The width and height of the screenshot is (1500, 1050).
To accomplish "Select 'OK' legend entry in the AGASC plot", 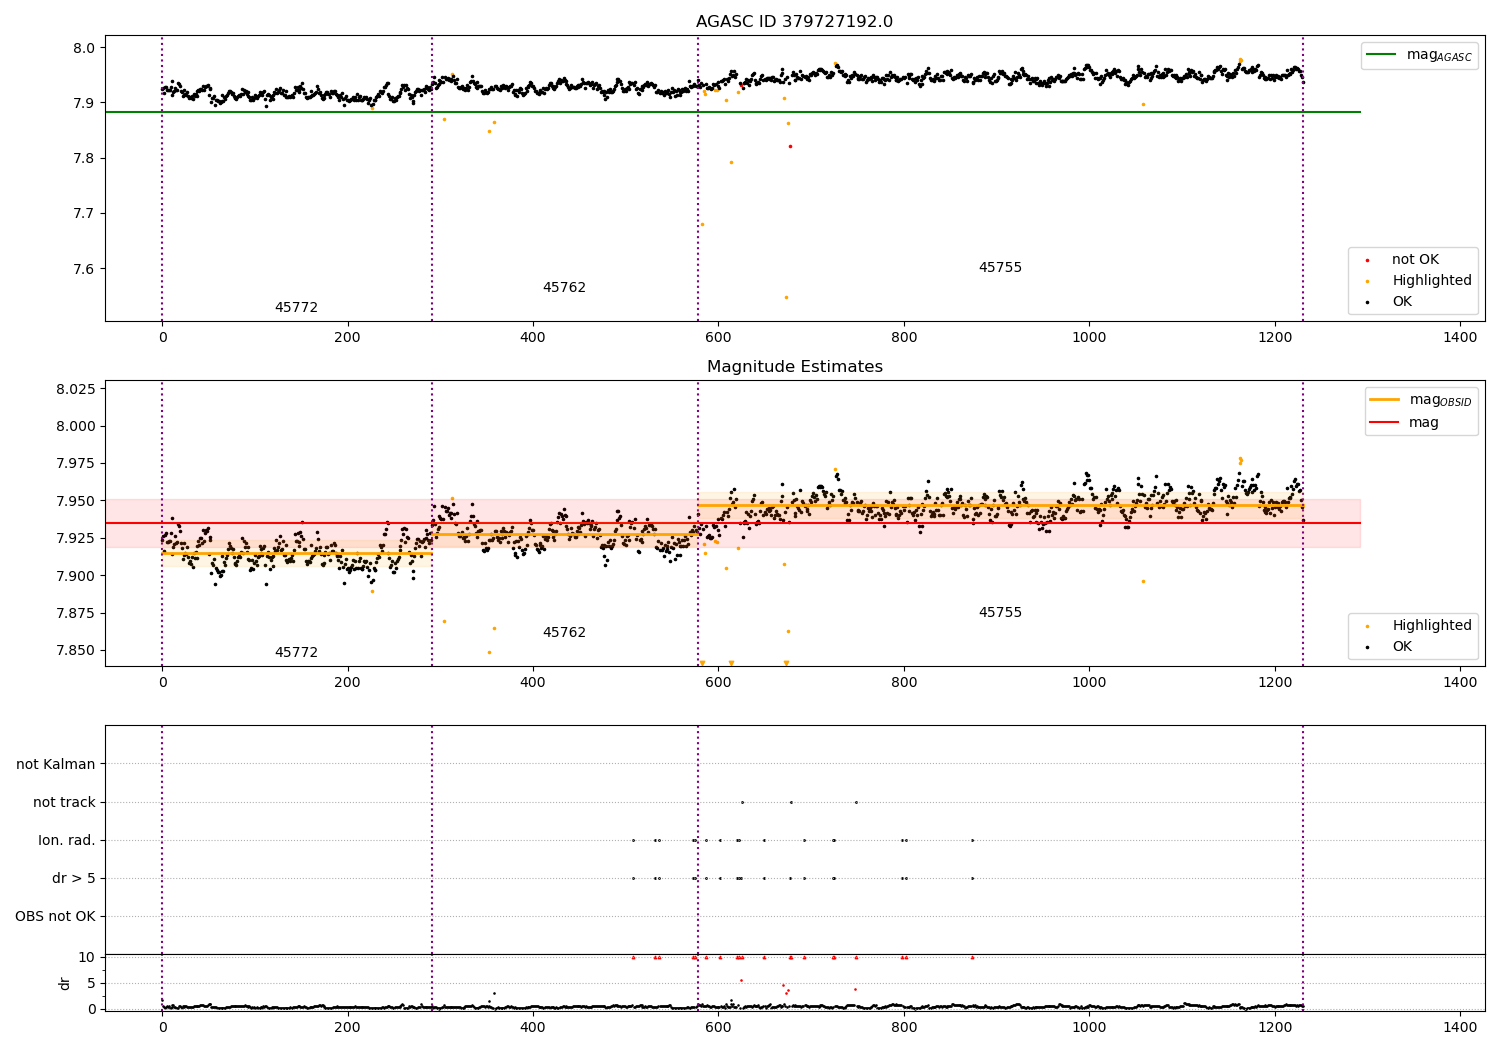I will pos(1390,301).
